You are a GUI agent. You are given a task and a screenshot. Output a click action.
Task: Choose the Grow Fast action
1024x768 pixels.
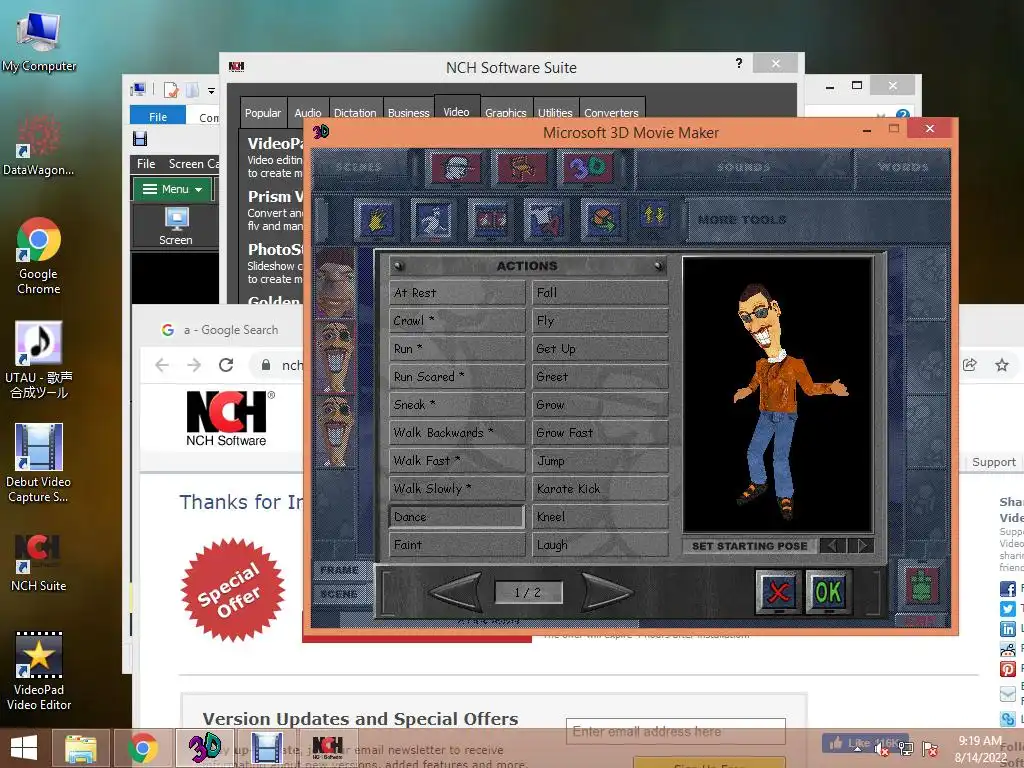600,433
